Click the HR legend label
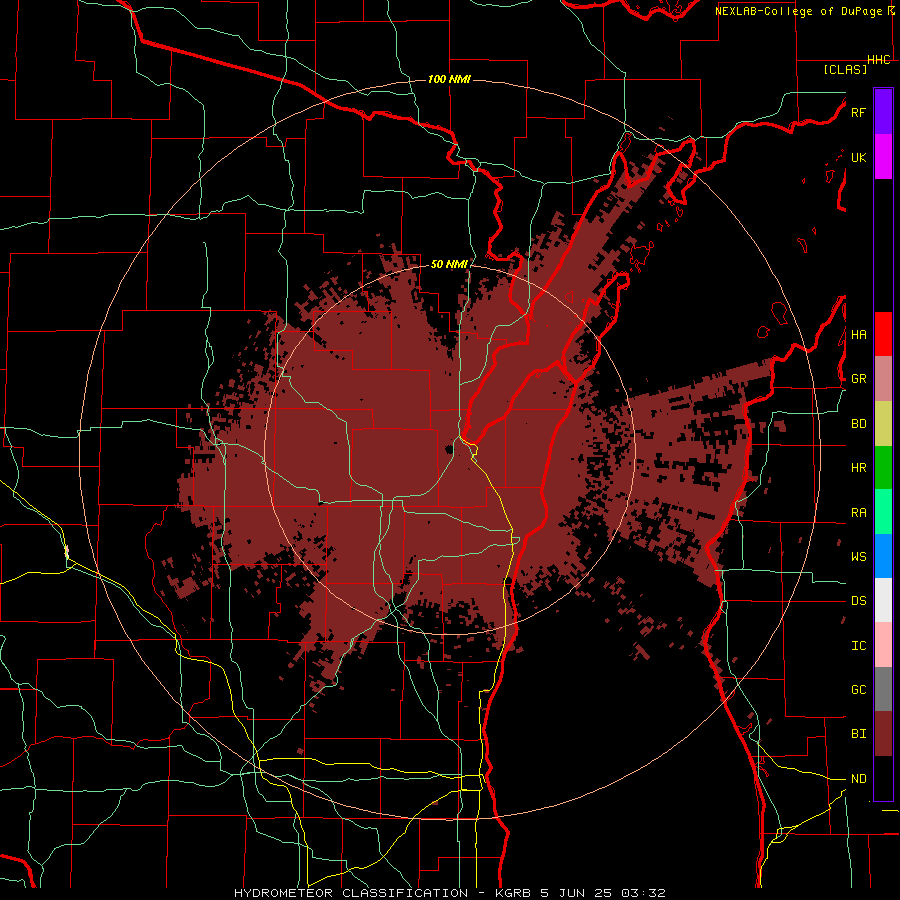Screen dimensions: 900x900 pyautogui.click(x=858, y=468)
